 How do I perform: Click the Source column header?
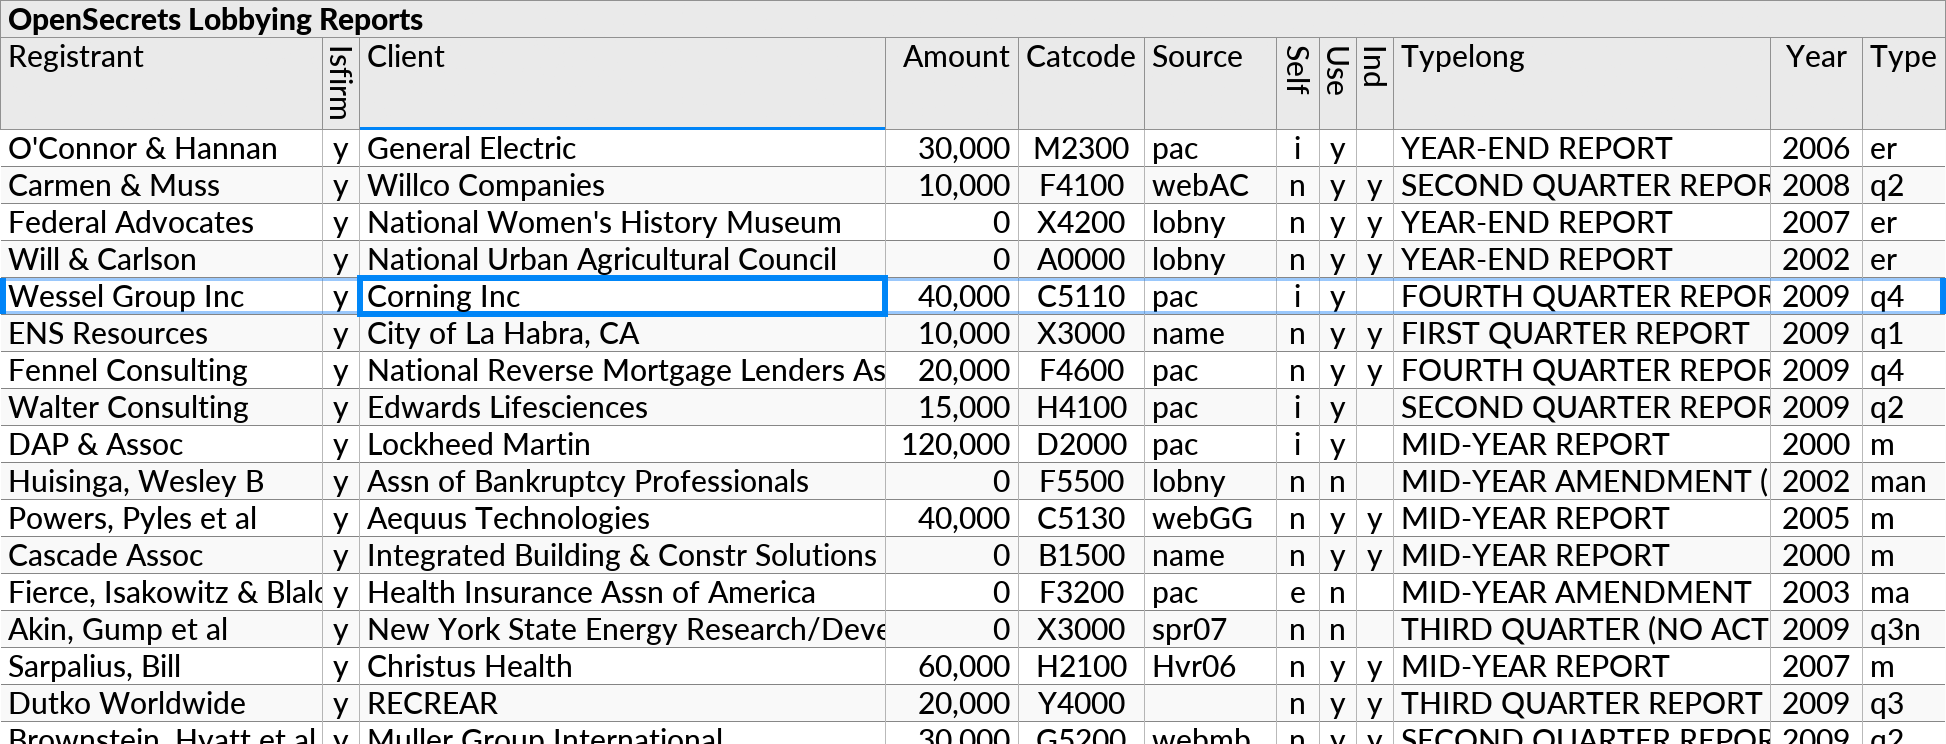(x=1210, y=84)
